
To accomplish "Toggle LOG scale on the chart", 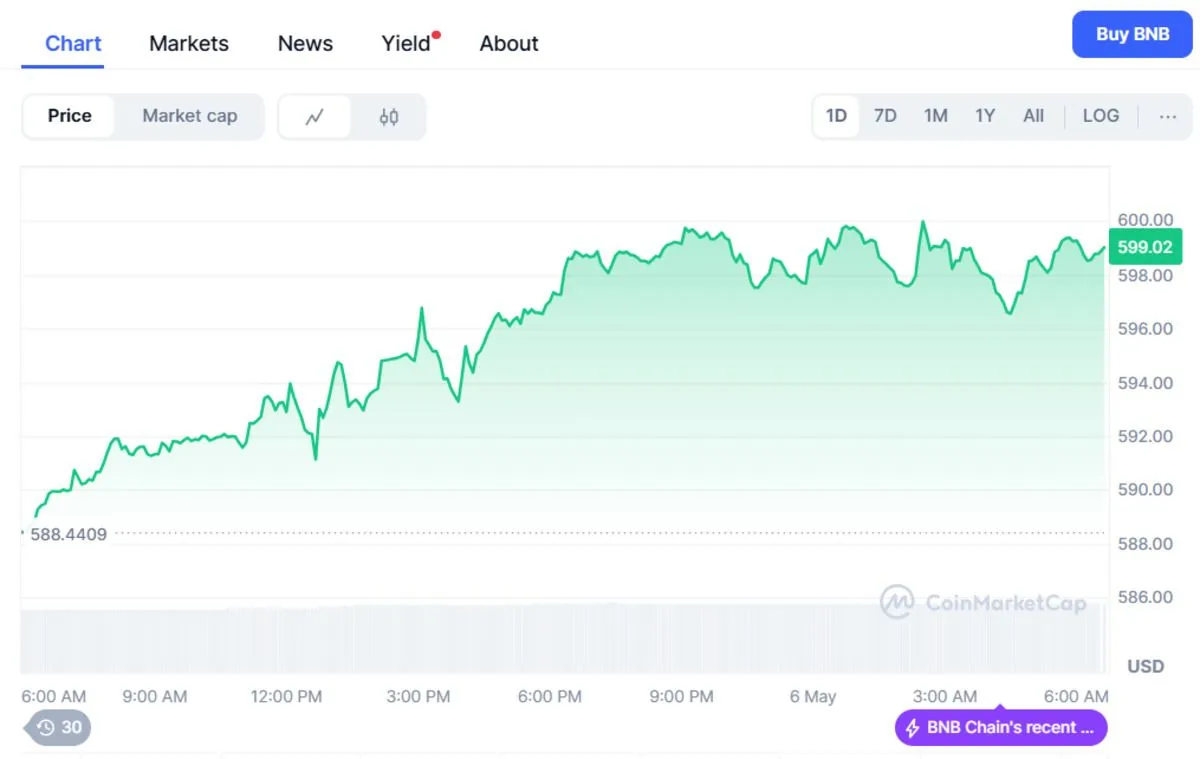I will (x=1100, y=116).
